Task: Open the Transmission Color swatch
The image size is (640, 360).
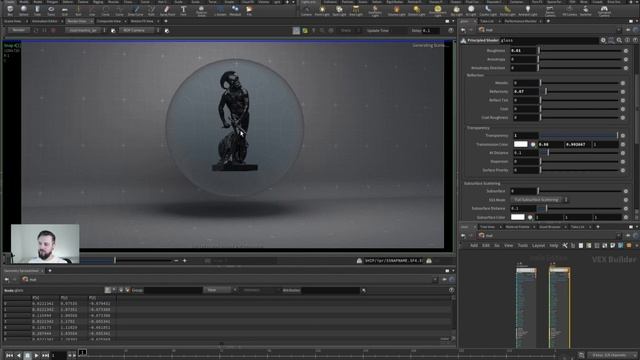Action: pos(520,144)
